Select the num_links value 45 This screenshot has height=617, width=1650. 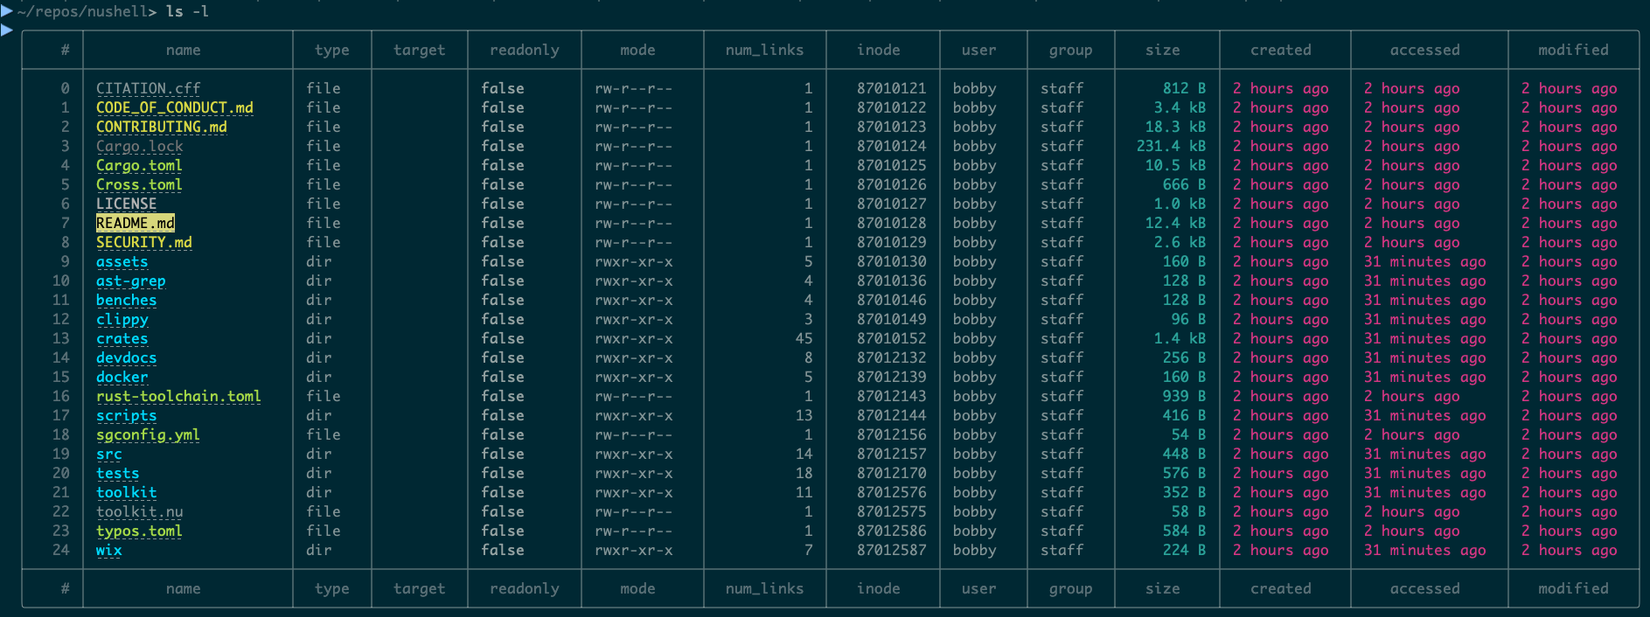pyautogui.click(x=803, y=339)
